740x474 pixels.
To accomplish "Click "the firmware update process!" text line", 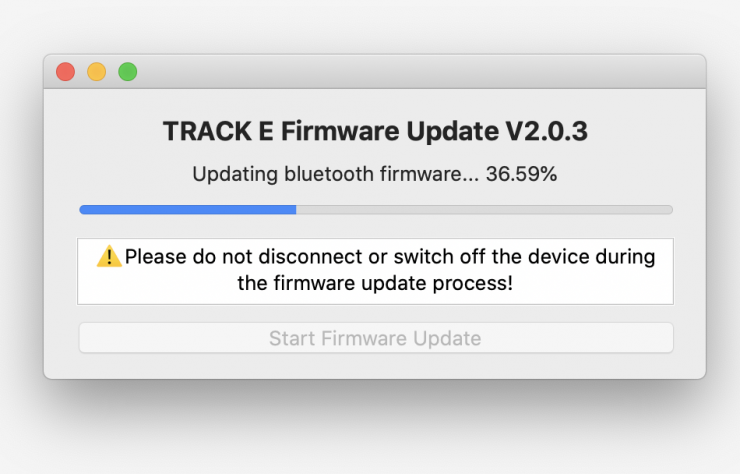I will pos(375,284).
